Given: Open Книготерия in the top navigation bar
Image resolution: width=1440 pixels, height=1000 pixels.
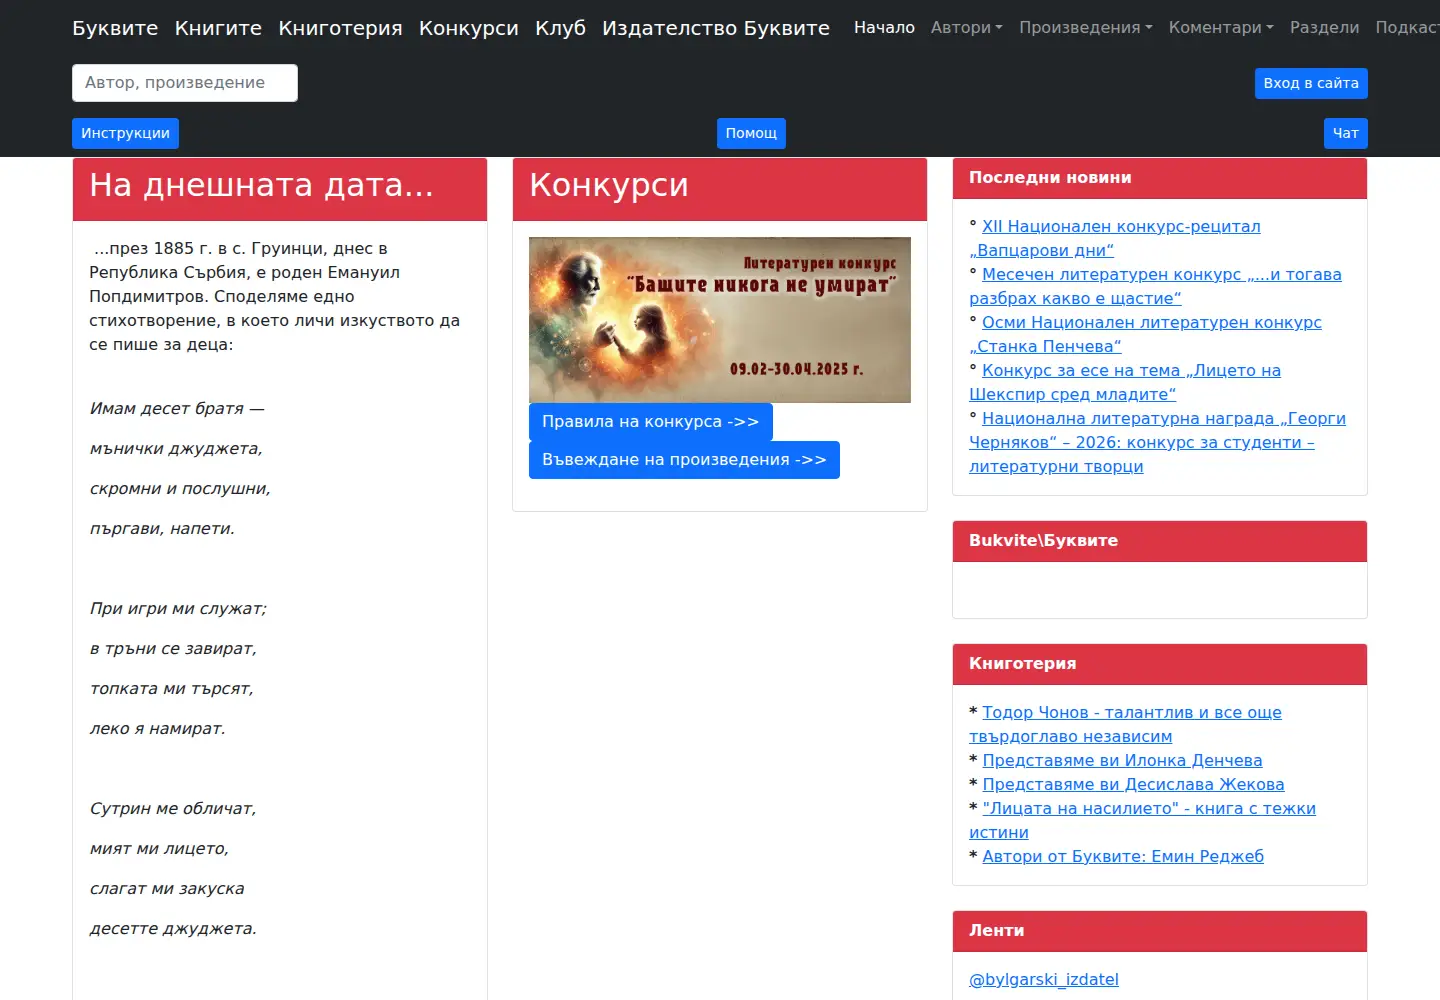Looking at the screenshot, I should (x=340, y=28).
